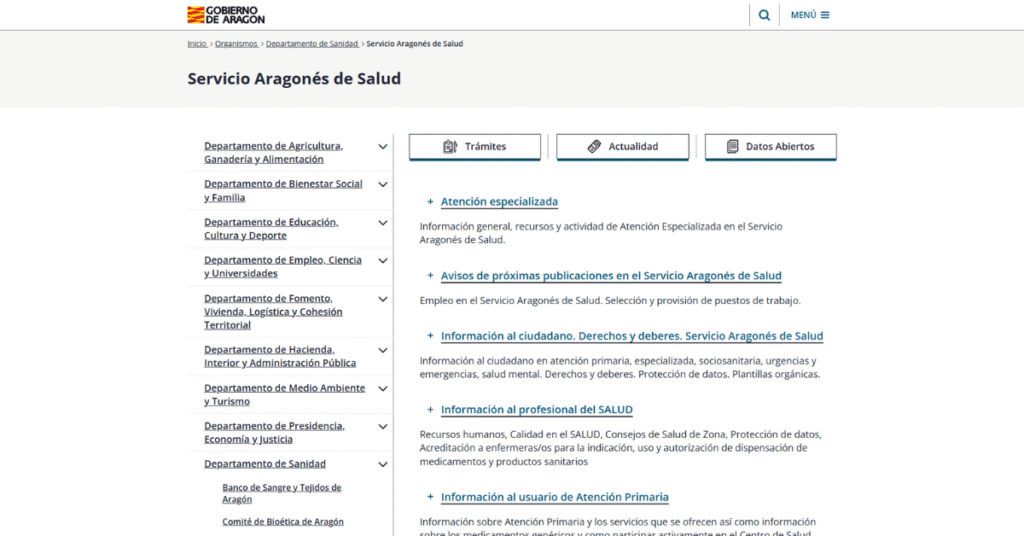The width and height of the screenshot is (1024, 536).
Task: Open Departamento de Bienestar Social y Familia
Action: click(x=283, y=191)
